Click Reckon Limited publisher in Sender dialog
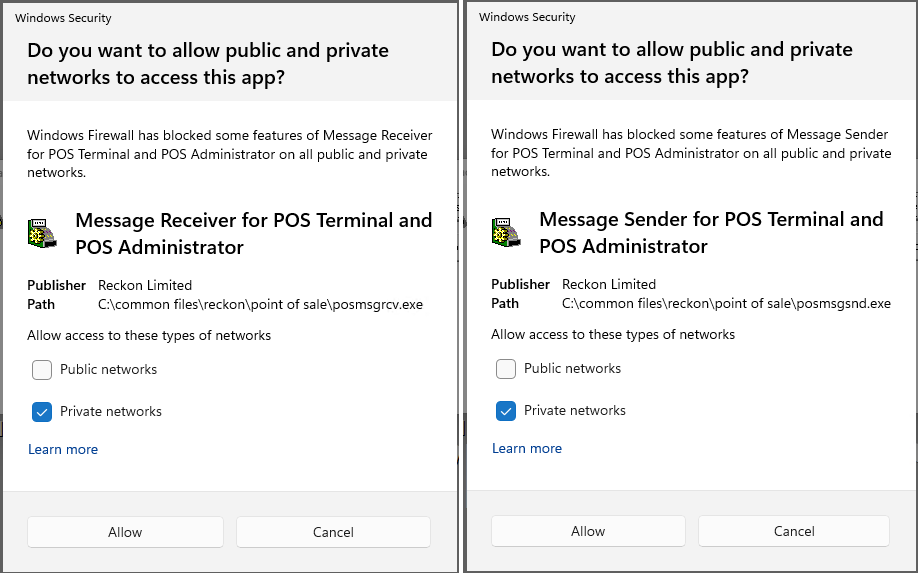 pos(609,284)
